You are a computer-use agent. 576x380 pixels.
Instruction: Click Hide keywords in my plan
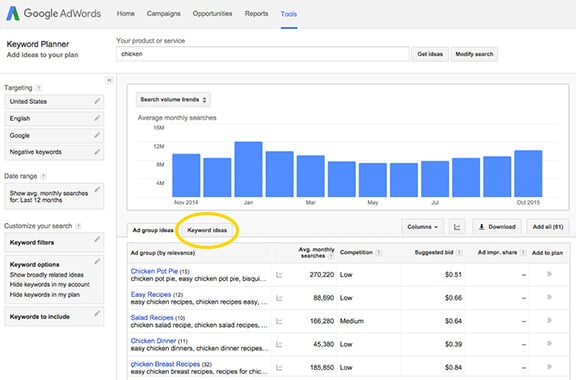pos(45,294)
